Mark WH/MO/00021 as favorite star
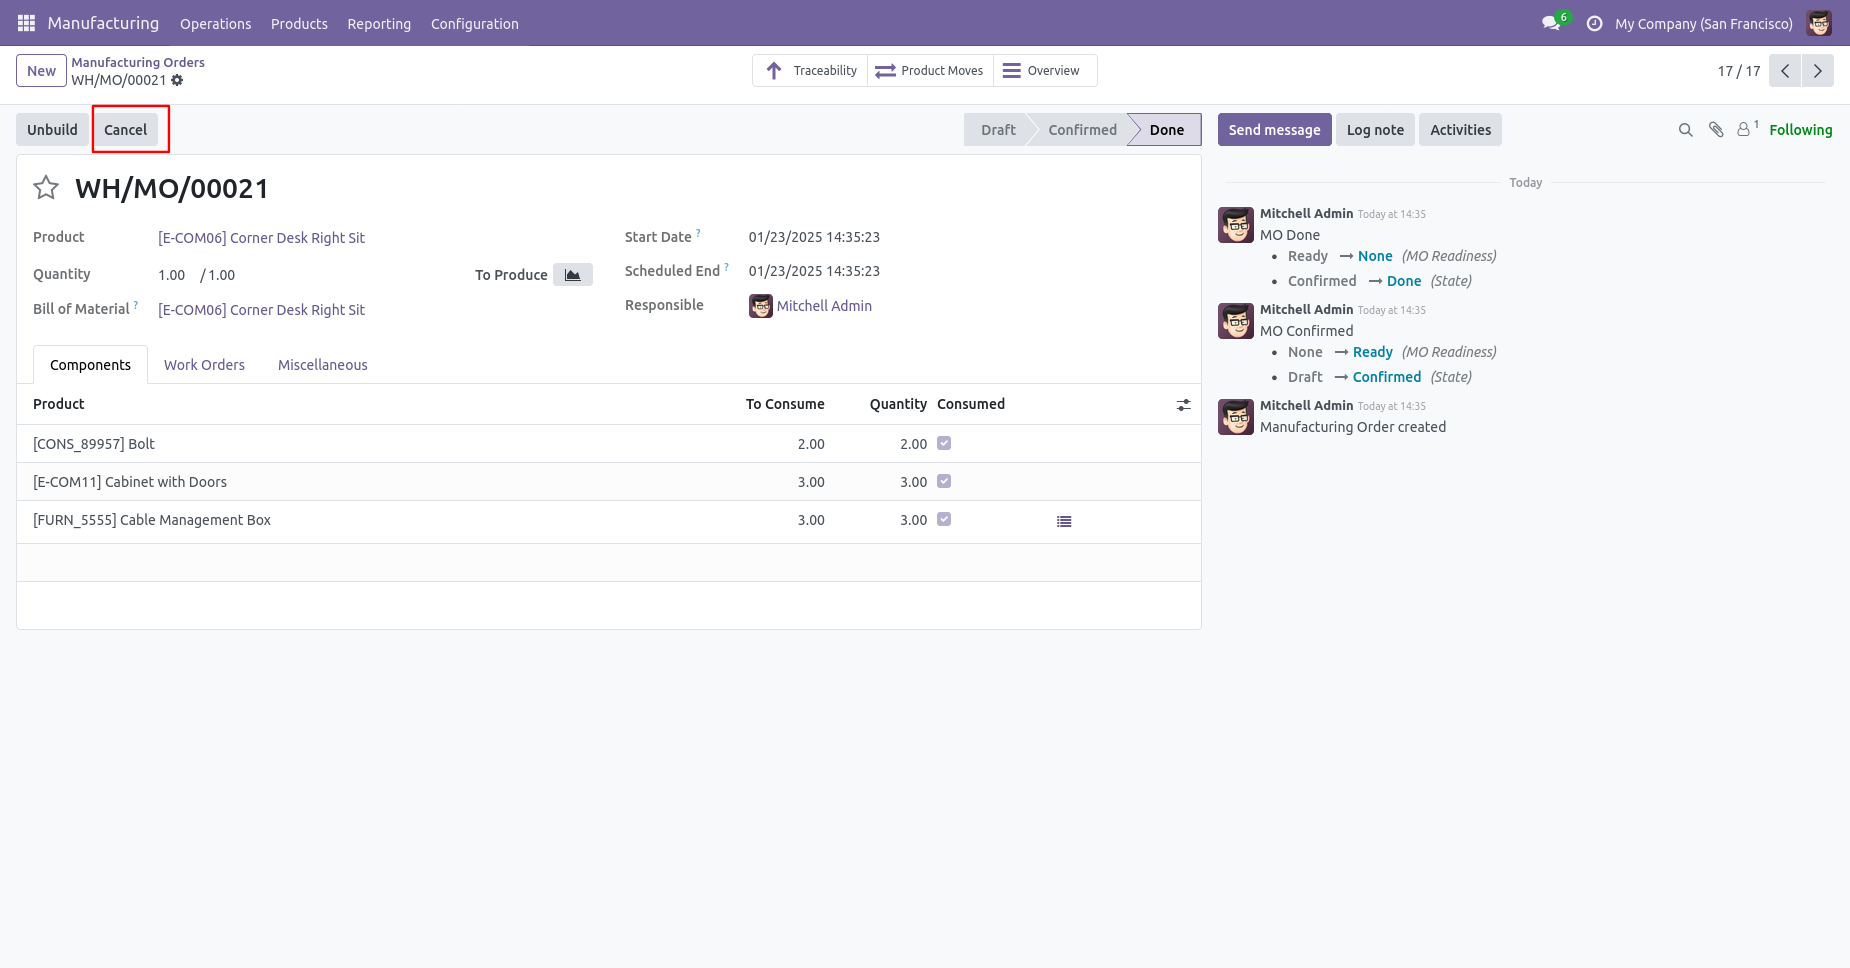This screenshot has height=968, width=1850. coord(46,188)
